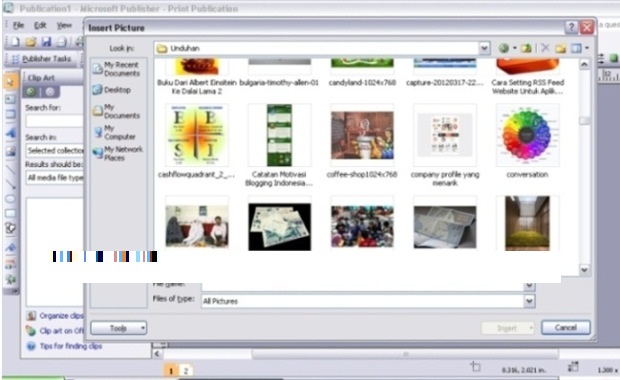Click the Open folder icon in Publisher toolbar
The width and height of the screenshot is (620, 380).
(x=31, y=42)
